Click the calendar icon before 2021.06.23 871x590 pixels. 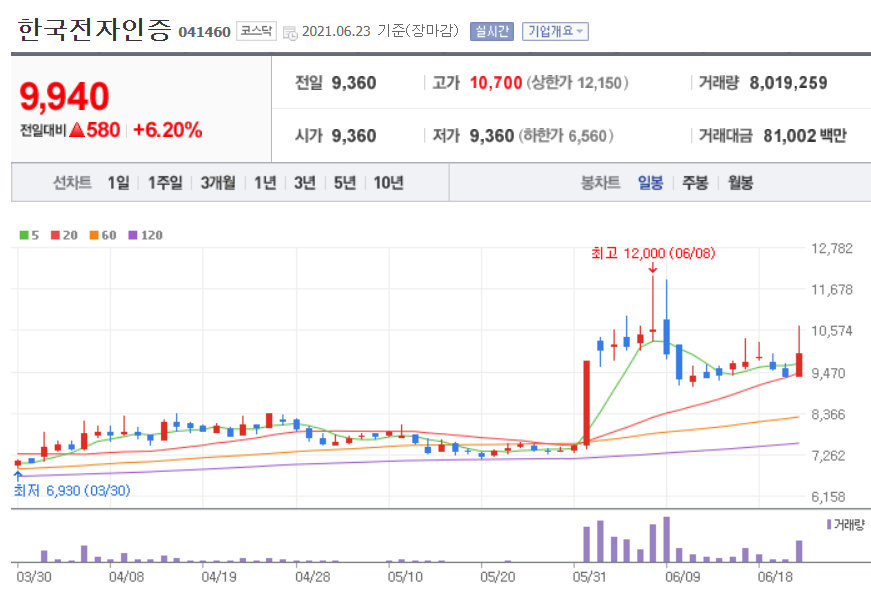pyautogui.click(x=290, y=32)
